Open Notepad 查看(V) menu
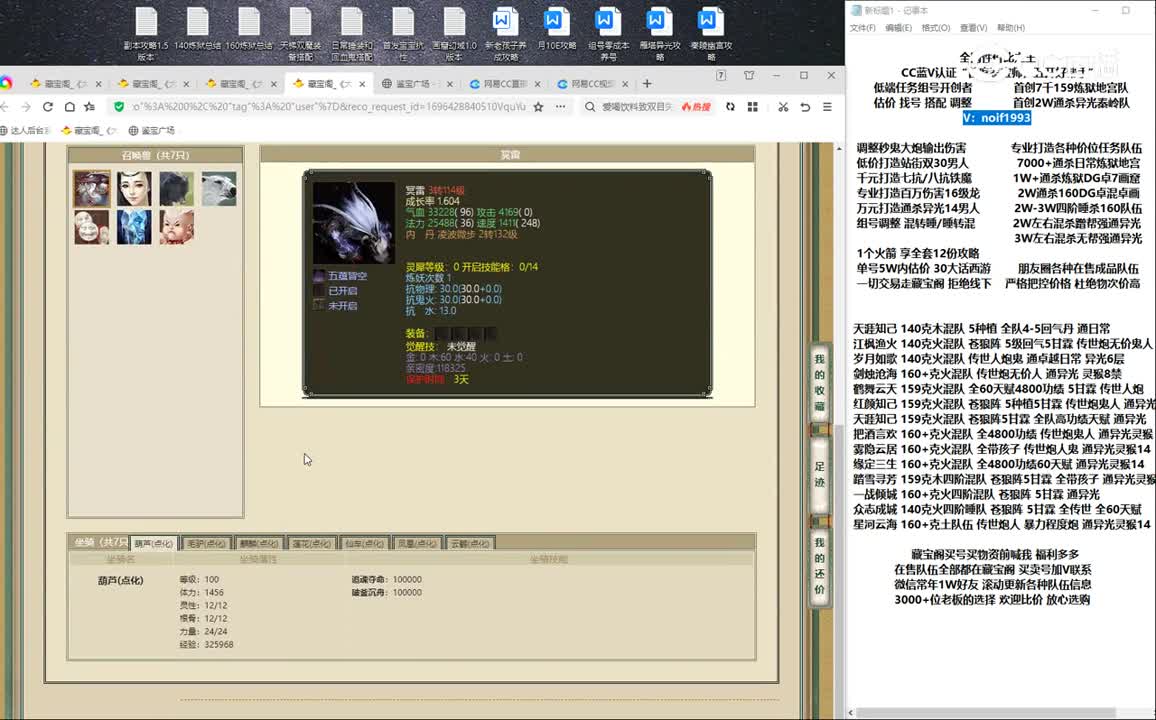Viewport: 1156px width, 720px height. coord(973,28)
